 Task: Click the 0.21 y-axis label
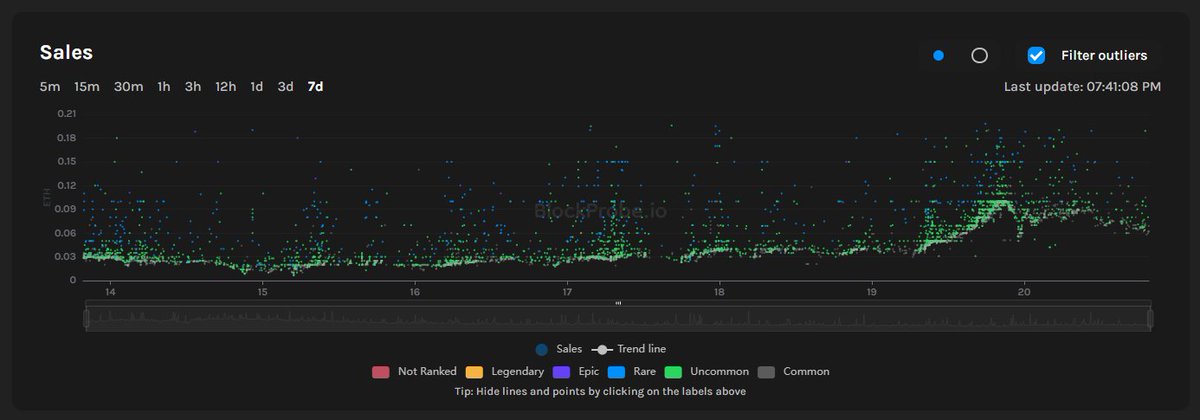pyautogui.click(x=66, y=113)
